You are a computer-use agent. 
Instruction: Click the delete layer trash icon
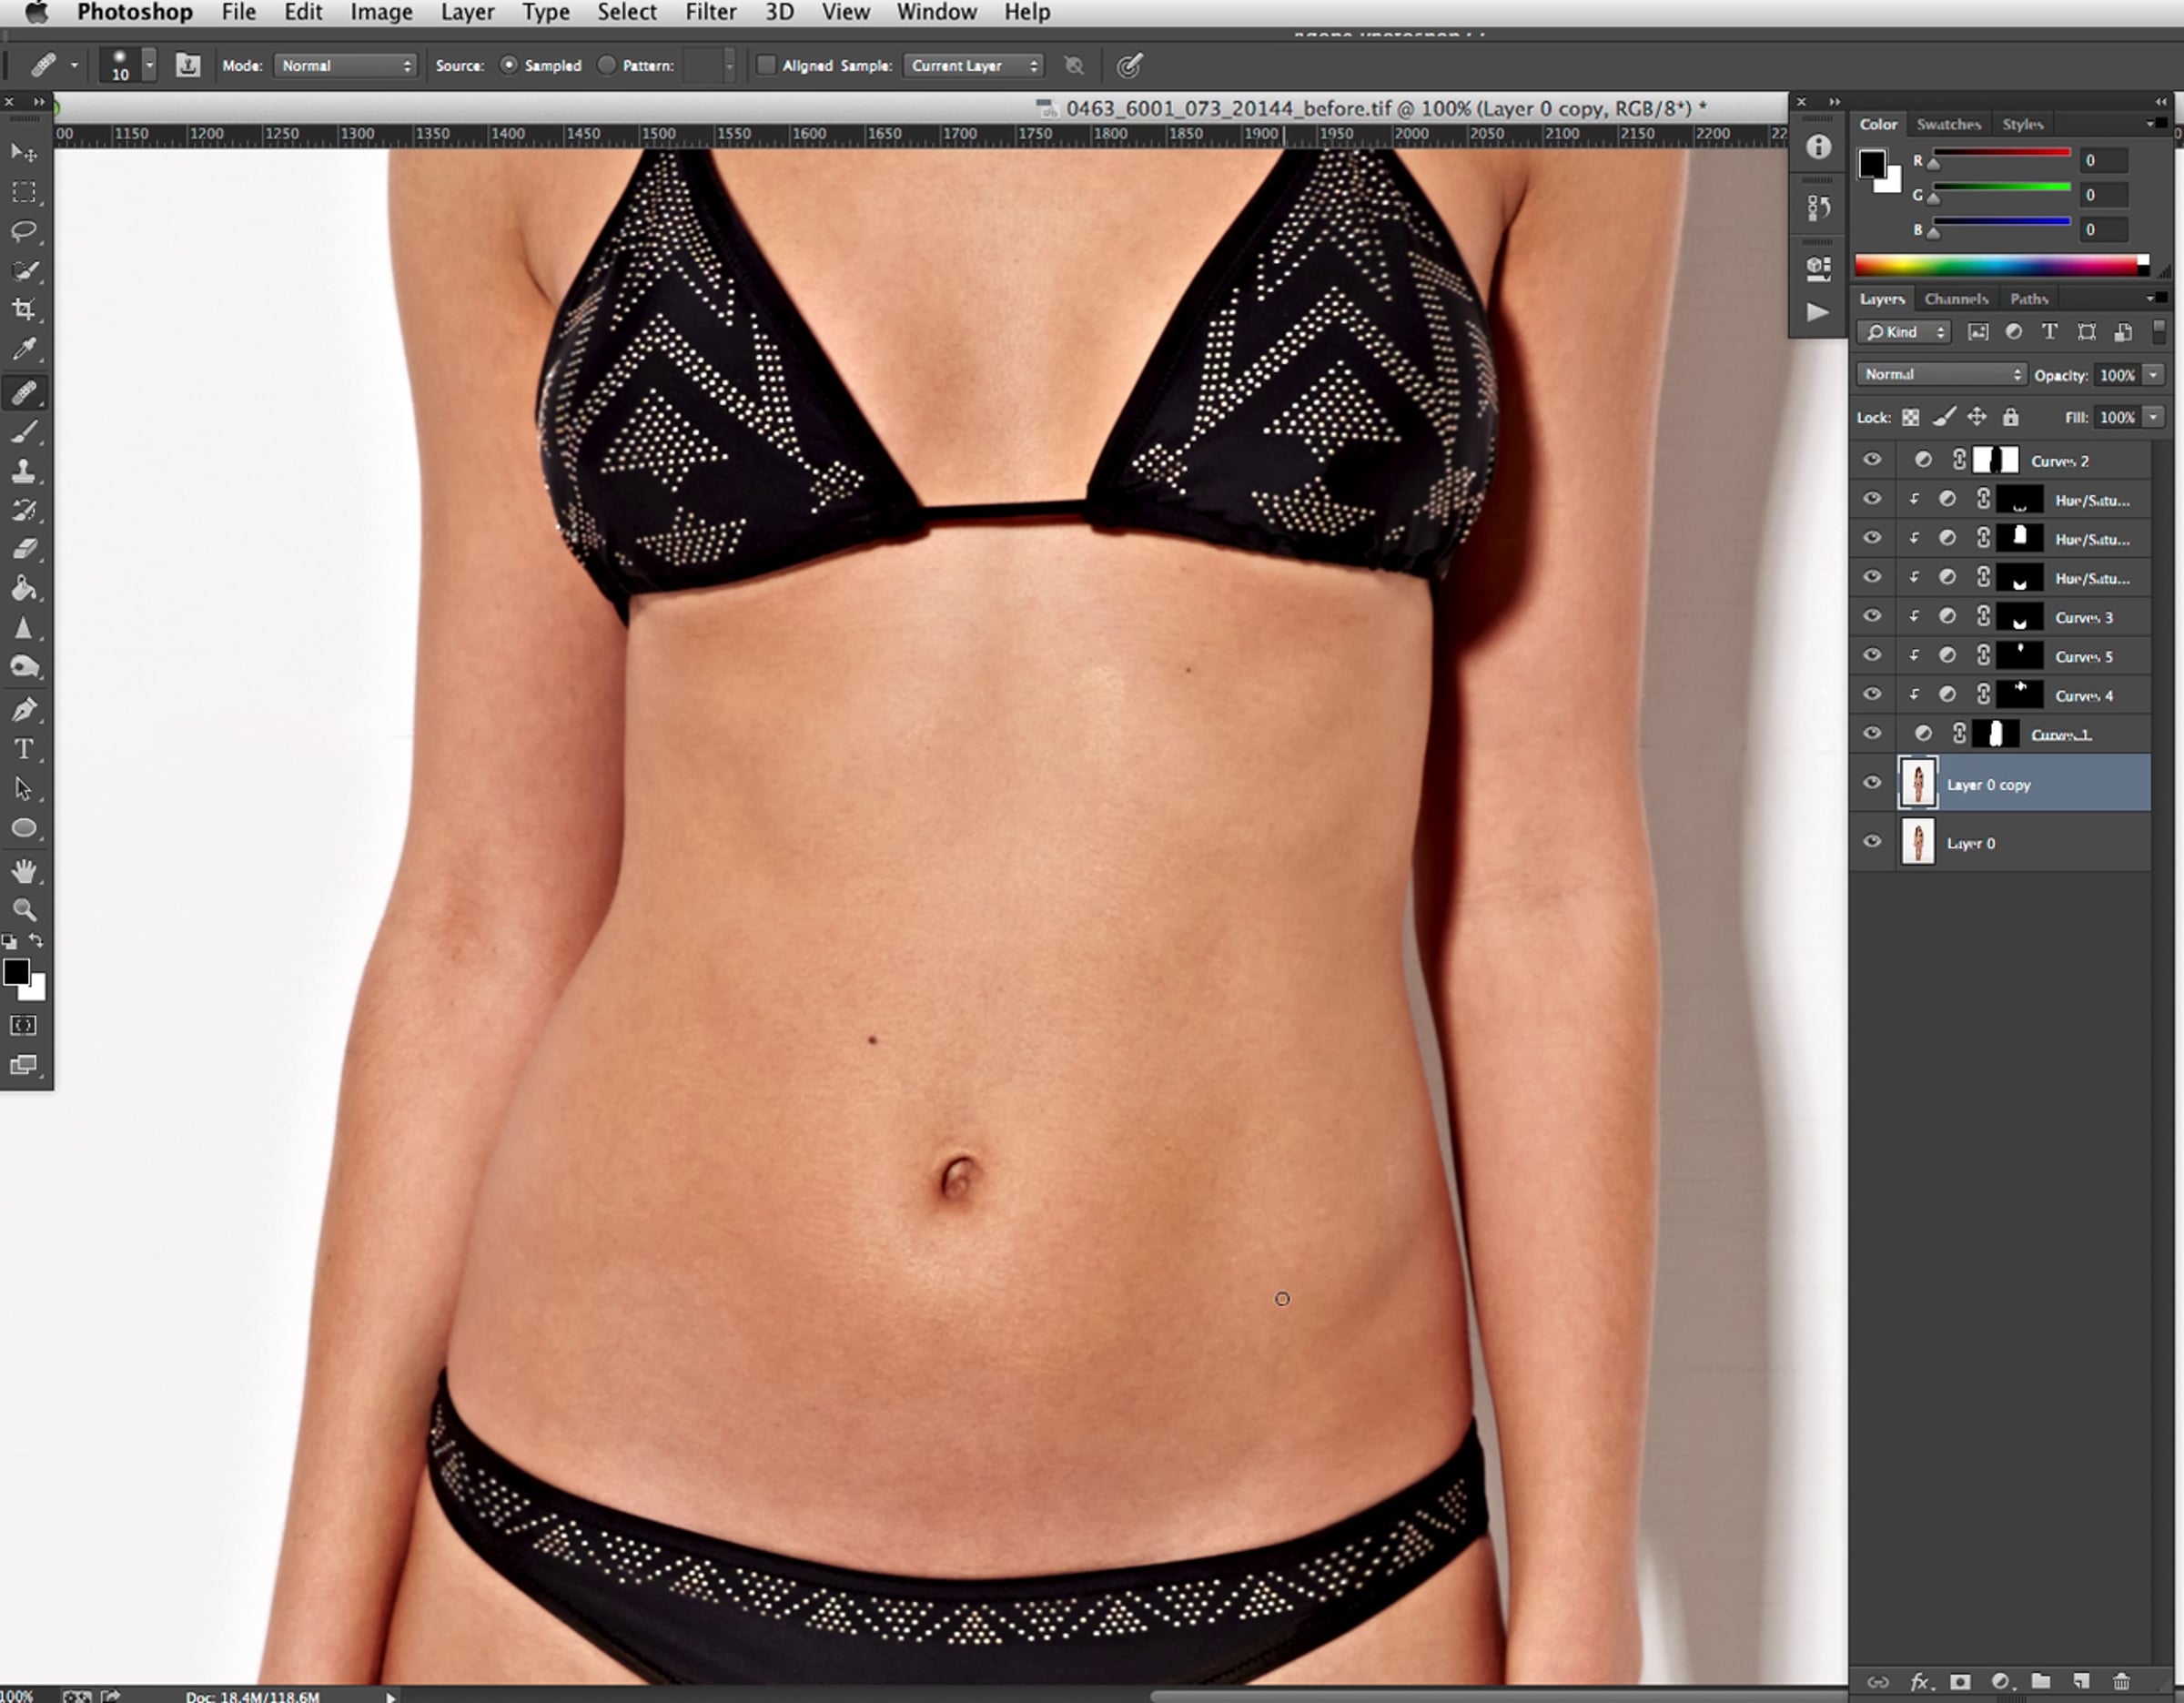(2121, 1681)
